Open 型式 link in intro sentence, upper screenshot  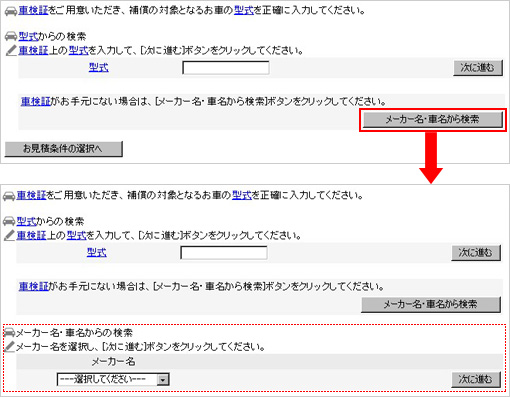point(244,11)
